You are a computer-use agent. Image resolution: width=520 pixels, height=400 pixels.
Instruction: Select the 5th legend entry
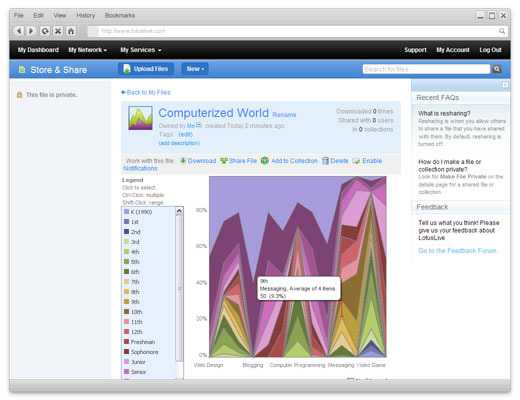tap(132, 262)
